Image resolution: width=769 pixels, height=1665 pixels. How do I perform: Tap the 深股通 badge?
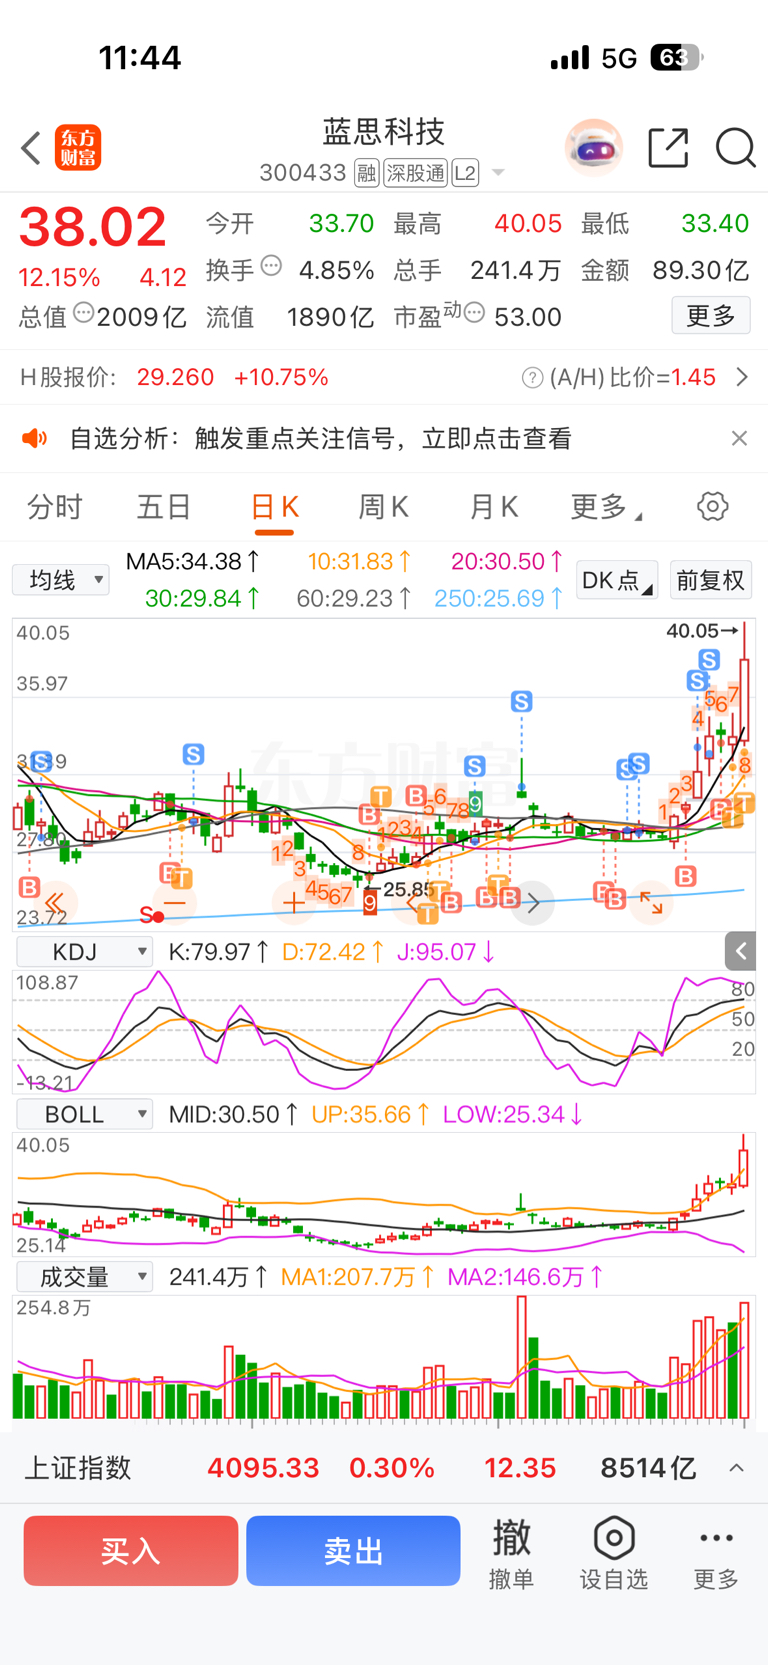click(x=416, y=173)
